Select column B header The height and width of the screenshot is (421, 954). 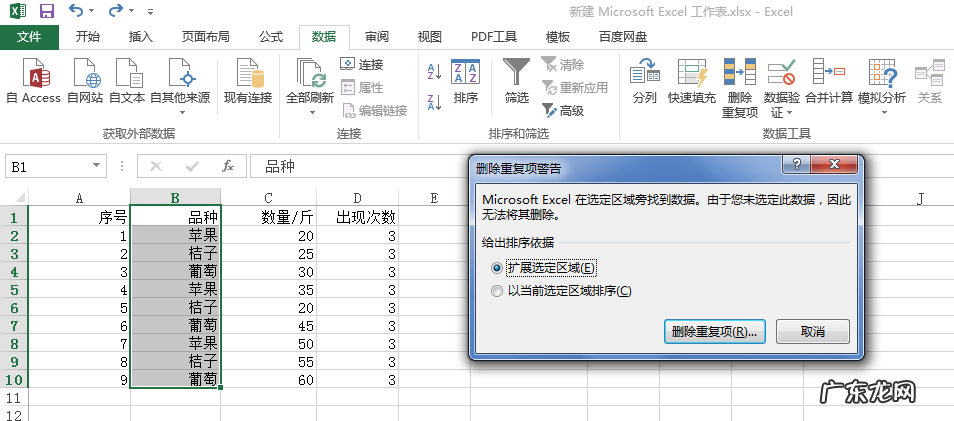tap(175, 197)
